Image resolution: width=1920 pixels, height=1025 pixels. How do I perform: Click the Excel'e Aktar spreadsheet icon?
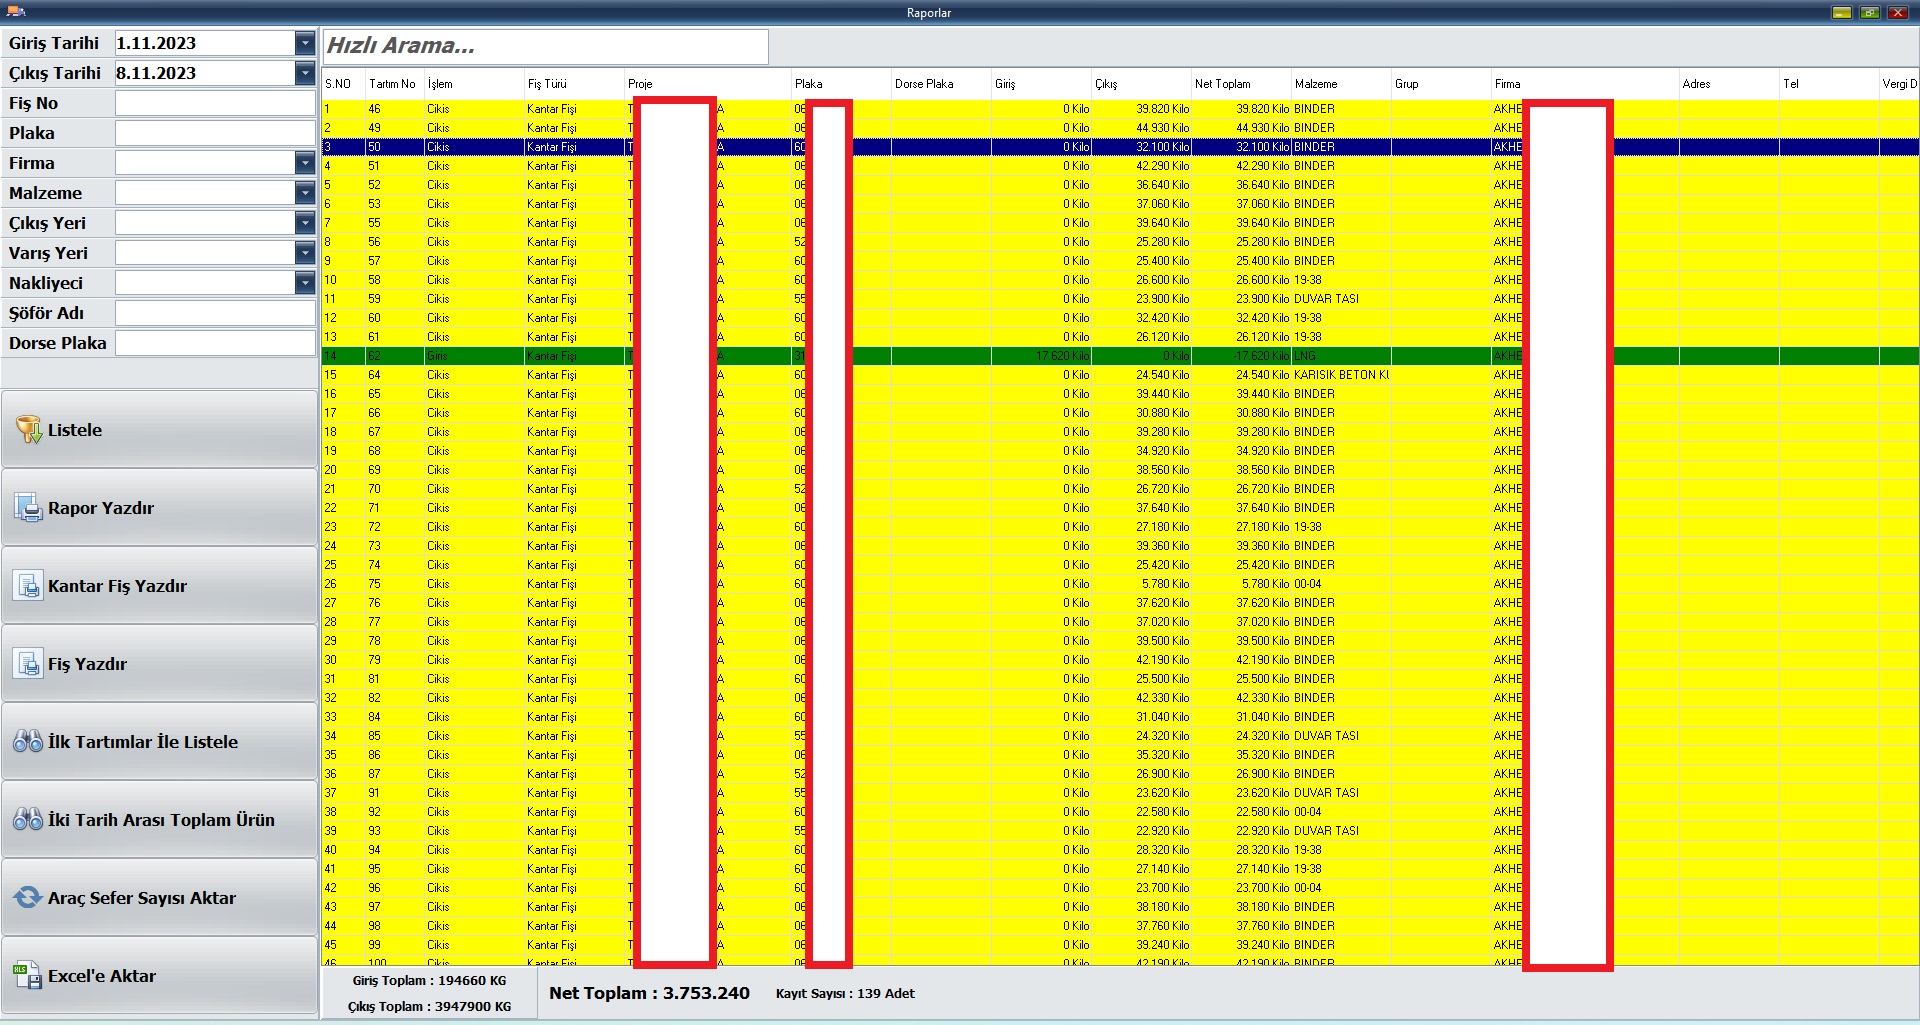coord(28,976)
